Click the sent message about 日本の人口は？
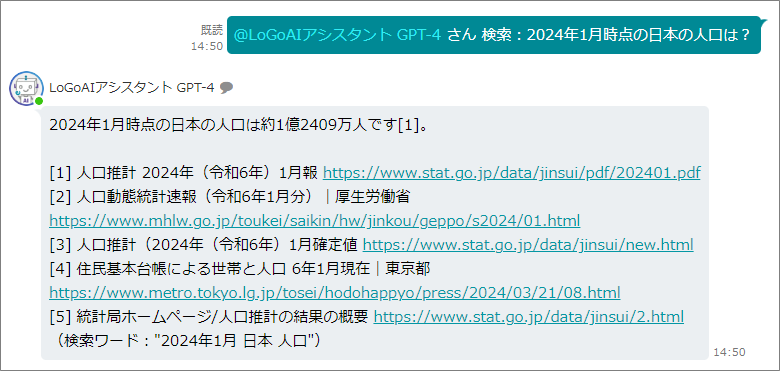This screenshot has height=371, width=780. click(x=494, y=35)
